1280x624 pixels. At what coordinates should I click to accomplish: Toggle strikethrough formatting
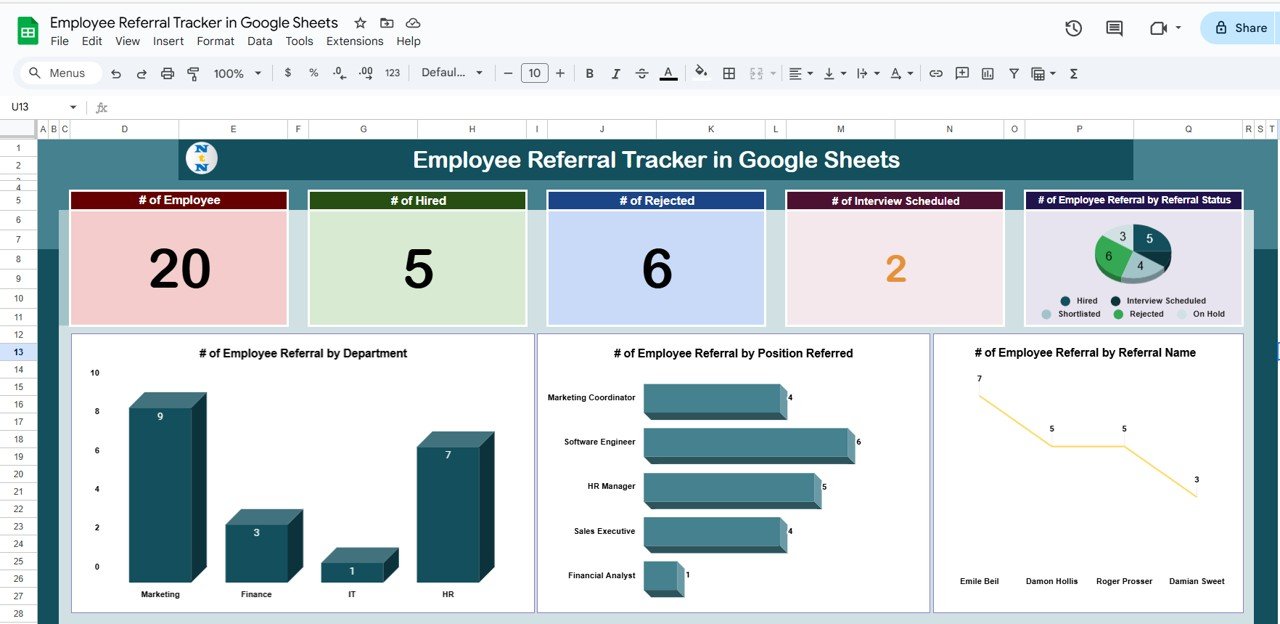point(642,74)
